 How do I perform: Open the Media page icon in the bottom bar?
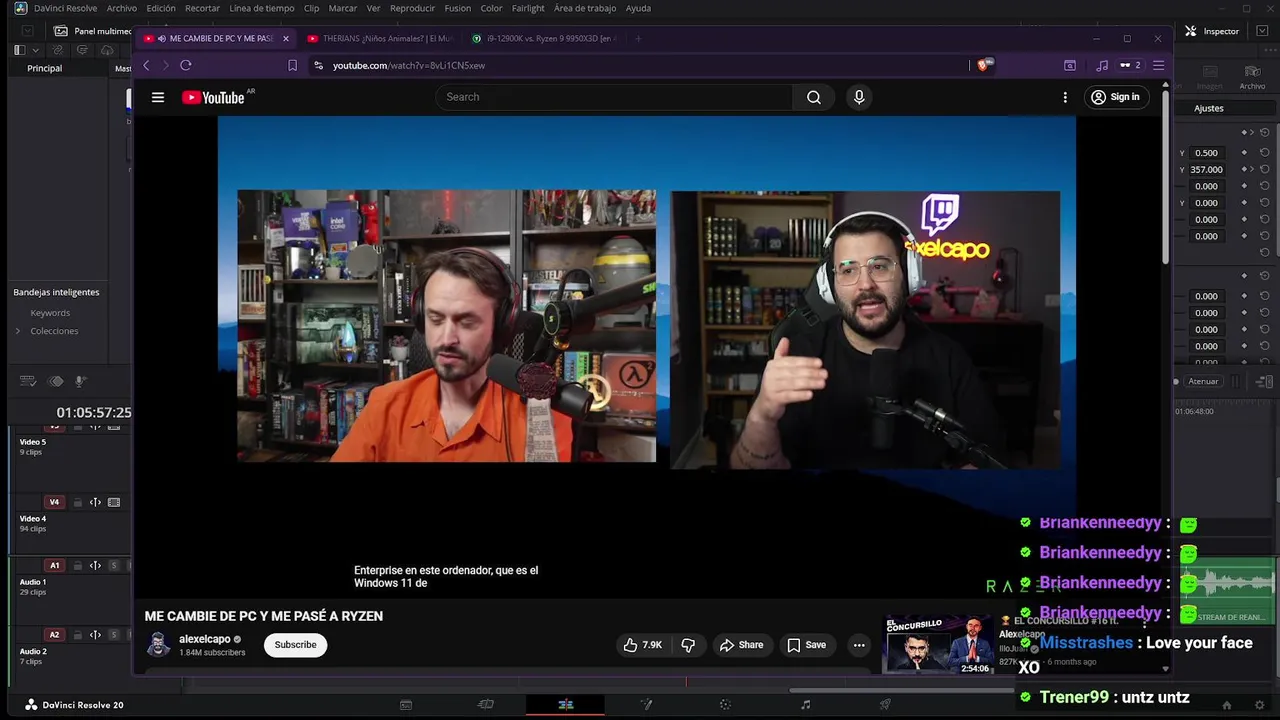tap(406, 705)
